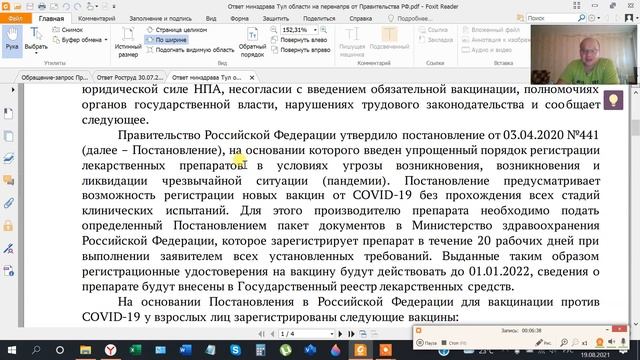The width and height of the screenshot is (640, 360).
Task: Toggle Подогнать видимую область view
Action: click(x=190, y=50)
